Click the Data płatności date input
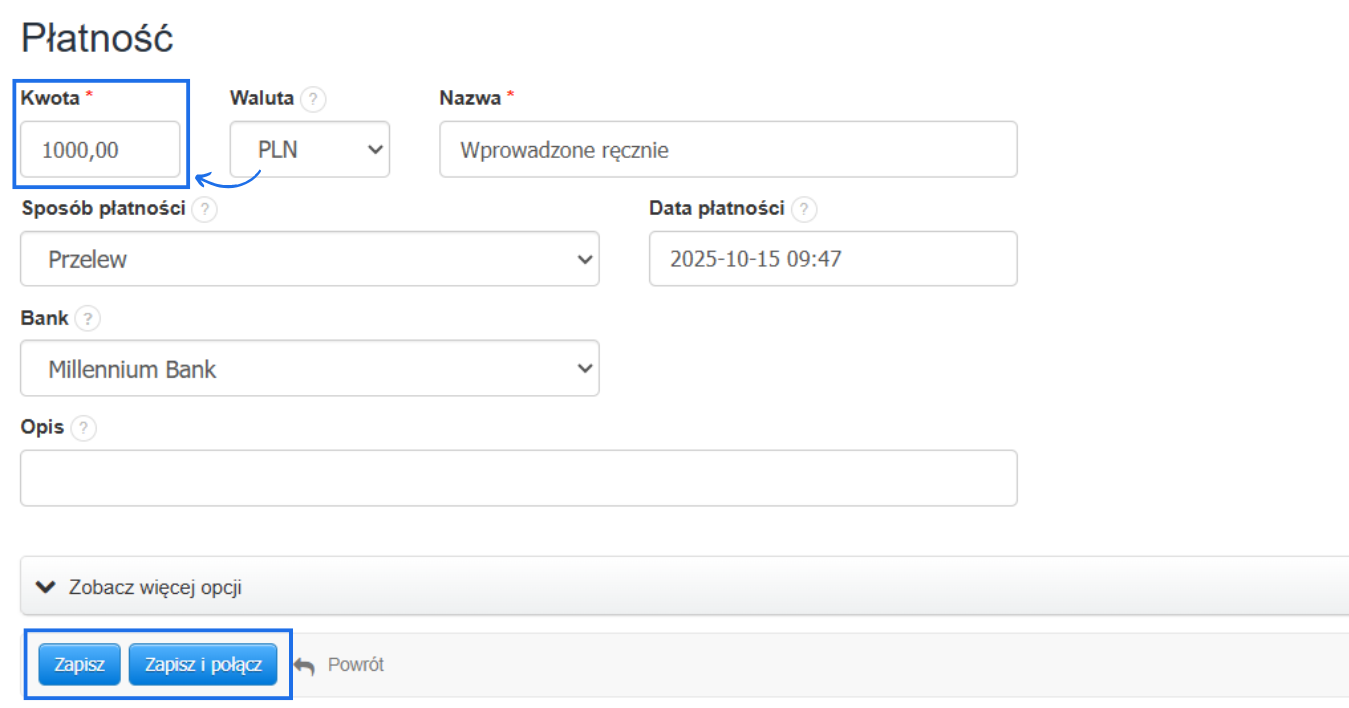Image resolution: width=1349 pixels, height=708 pixels. (832, 259)
